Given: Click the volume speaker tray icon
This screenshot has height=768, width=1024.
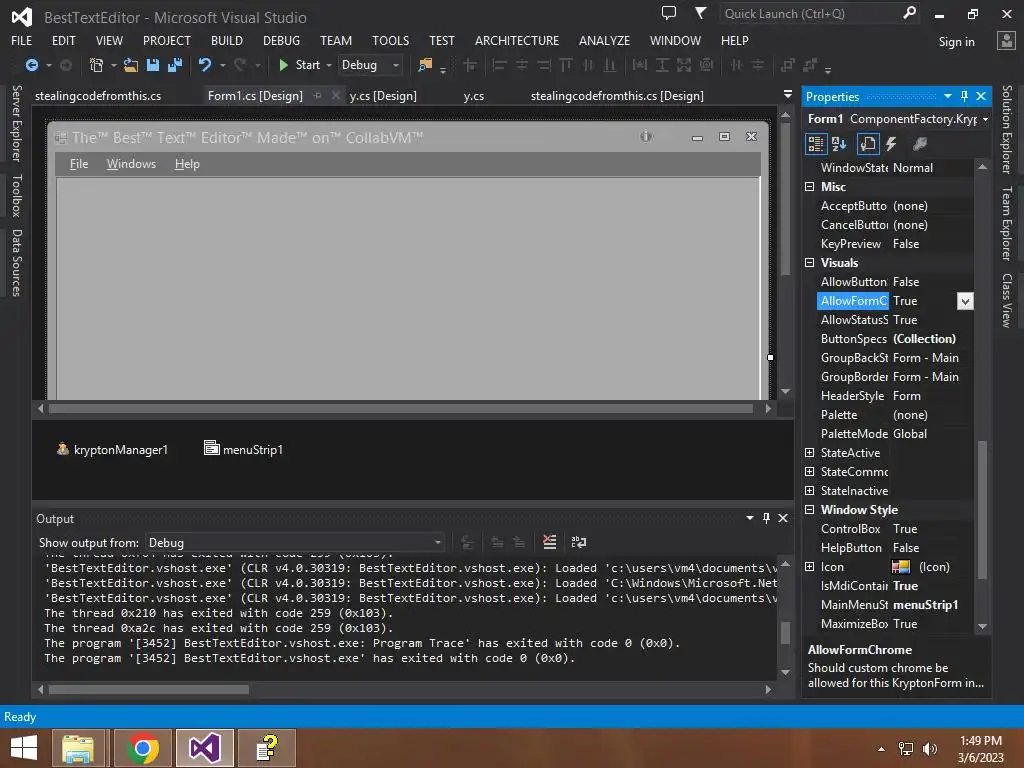Looking at the screenshot, I should click(930, 749).
